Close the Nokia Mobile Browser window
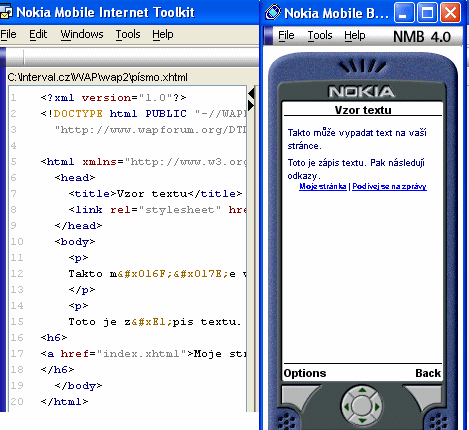 point(450,13)
